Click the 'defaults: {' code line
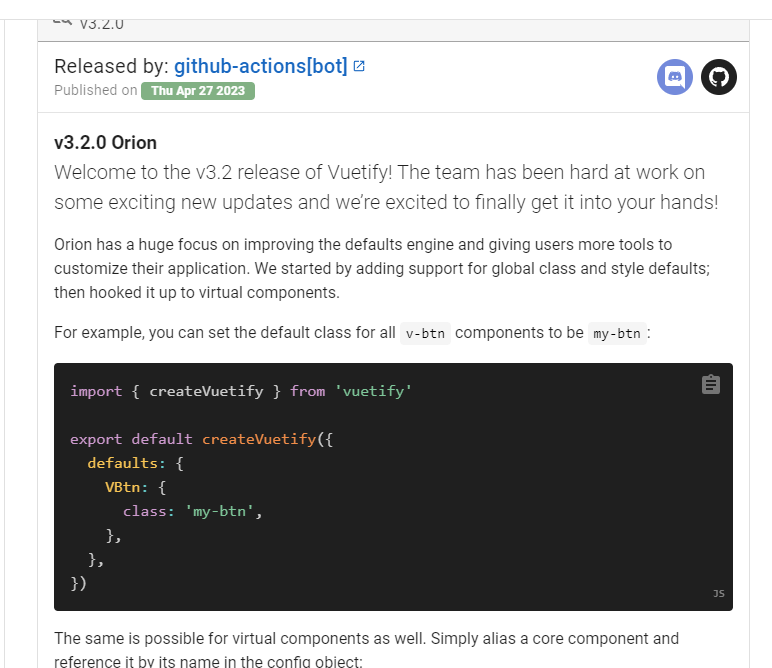 pyautogui.click(x=135, y=463)
